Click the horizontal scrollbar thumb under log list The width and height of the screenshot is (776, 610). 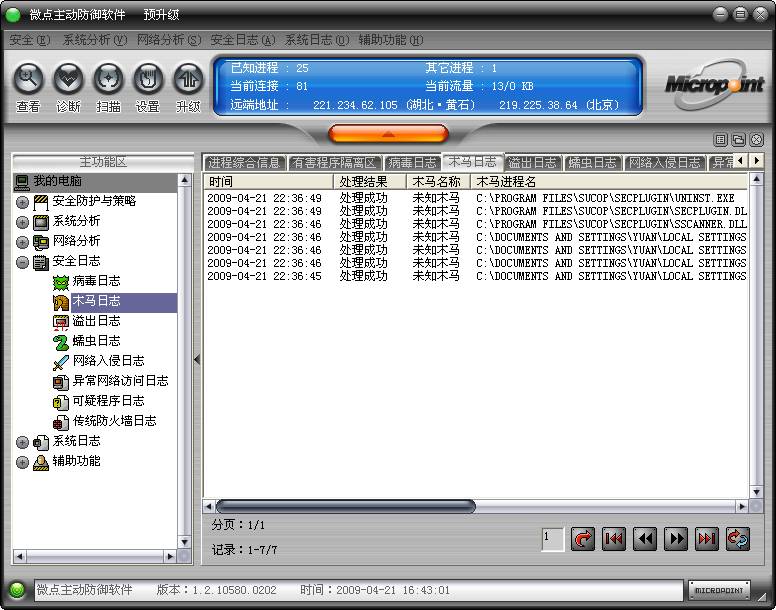tap(346, 506)
